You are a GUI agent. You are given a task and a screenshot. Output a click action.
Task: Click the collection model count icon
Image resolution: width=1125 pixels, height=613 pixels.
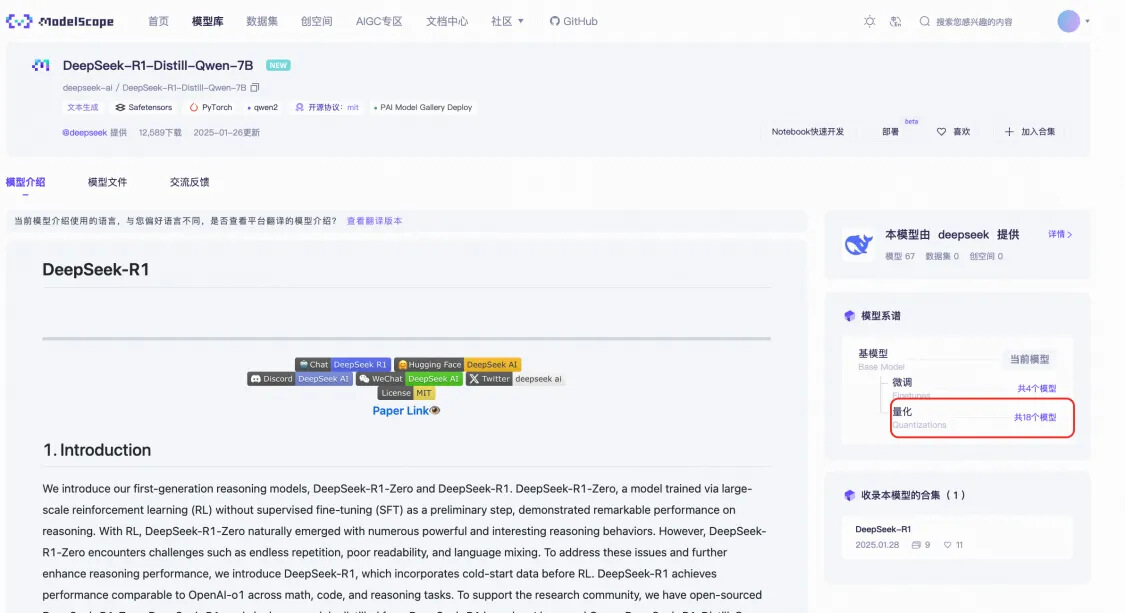(915, 546)
